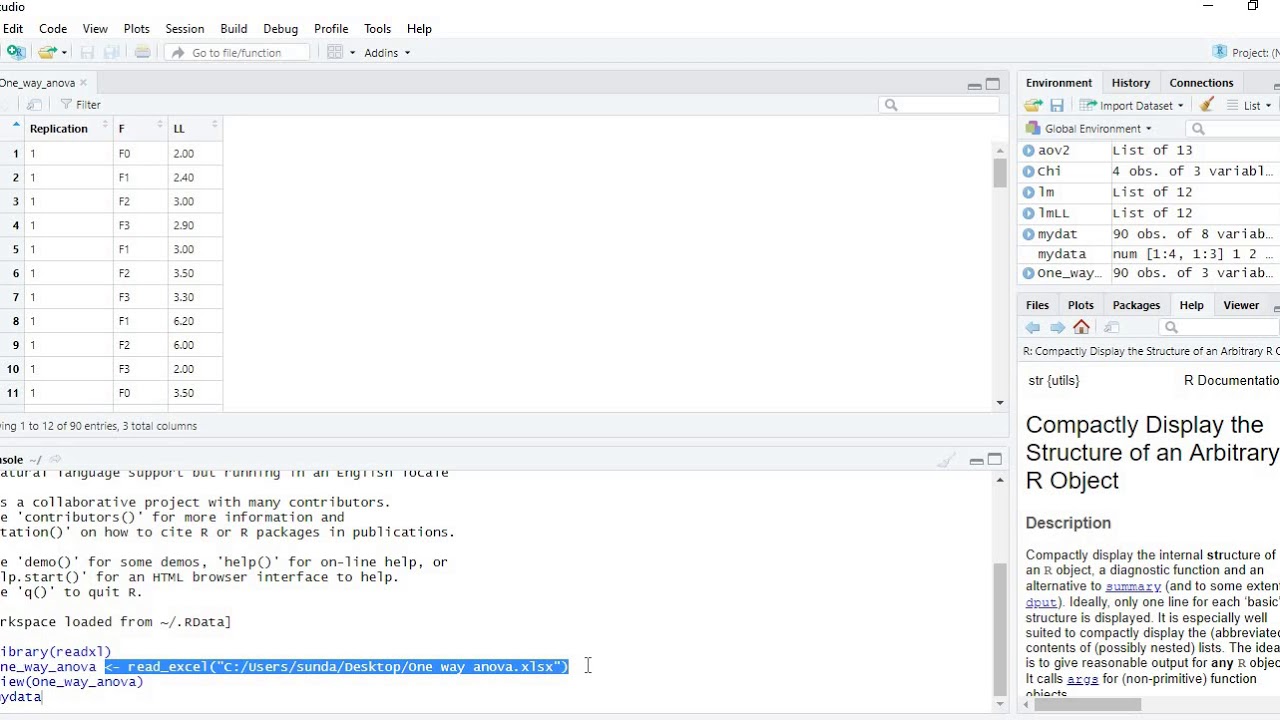The height and width of the screenshot is (720, 1280).
Task: Switch to the Connections tab
Action: coord(1201,83)
